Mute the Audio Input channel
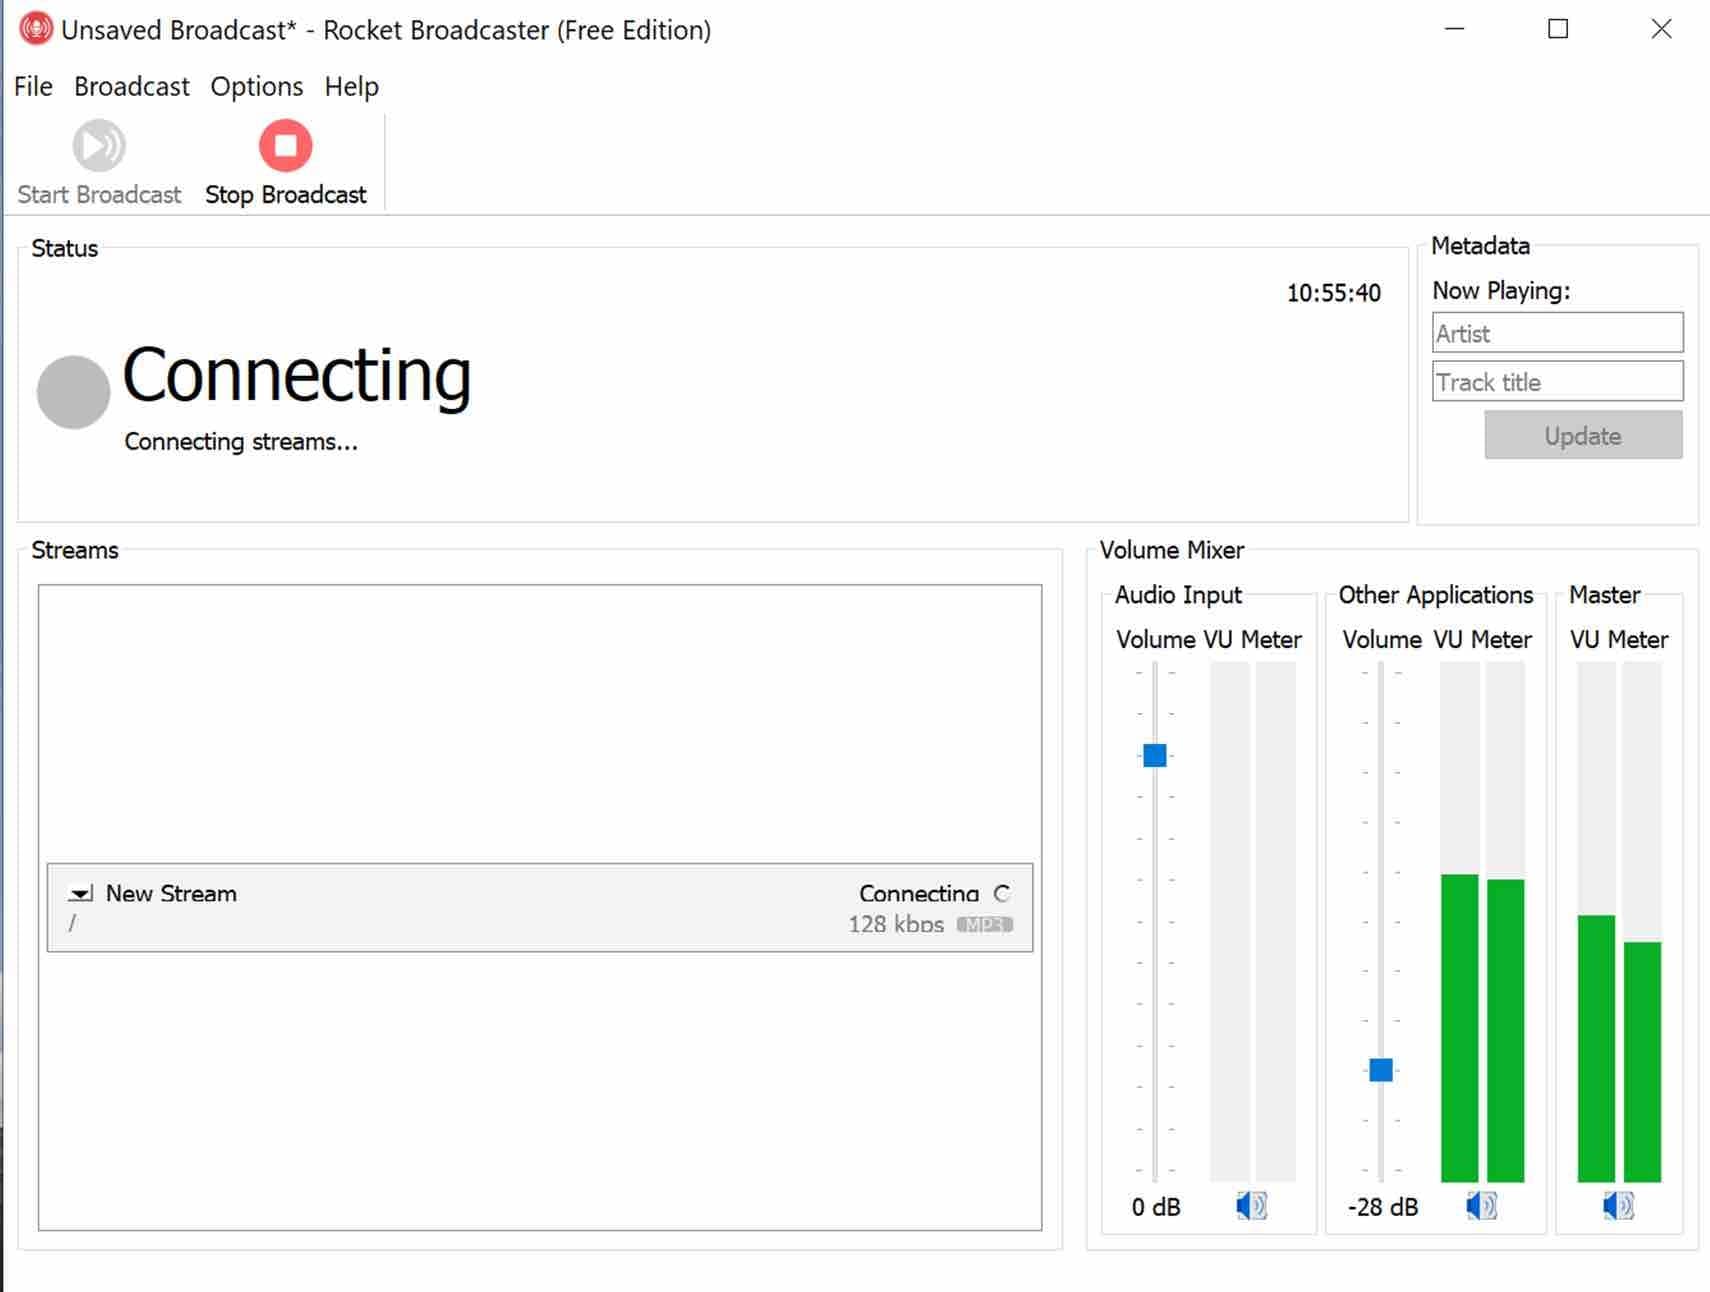The width and height of the screenshot is (1710, 1292). [x=1252, y=1206]
